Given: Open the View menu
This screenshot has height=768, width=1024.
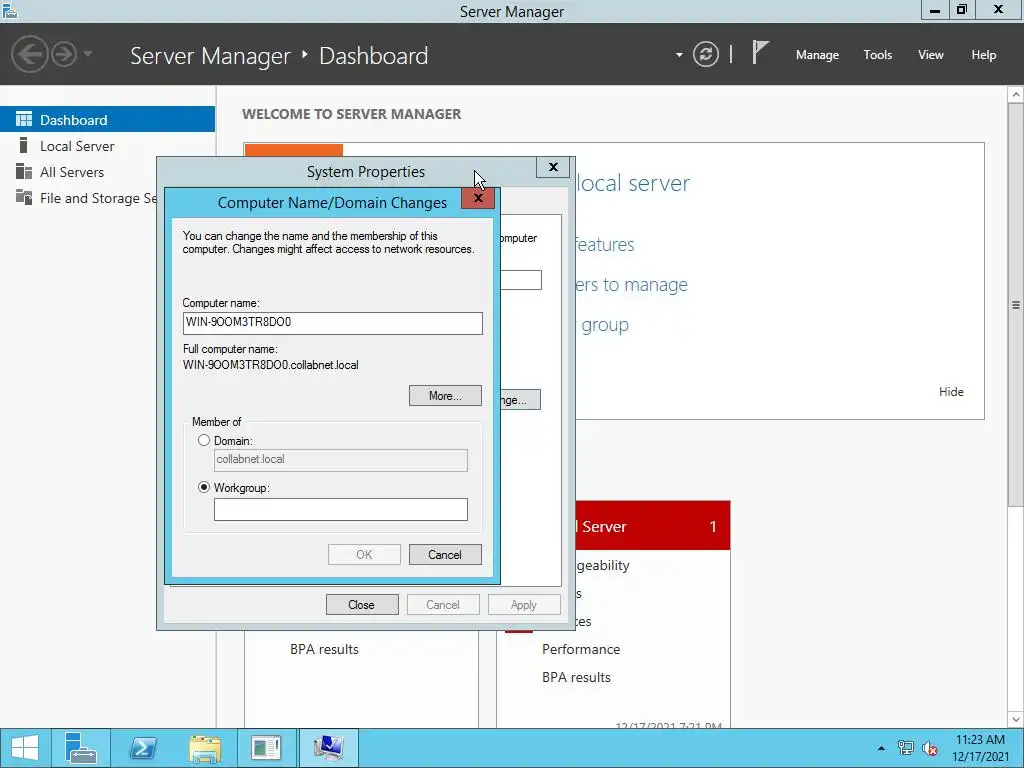Looking at the screenshot, I should click(930, 55).
